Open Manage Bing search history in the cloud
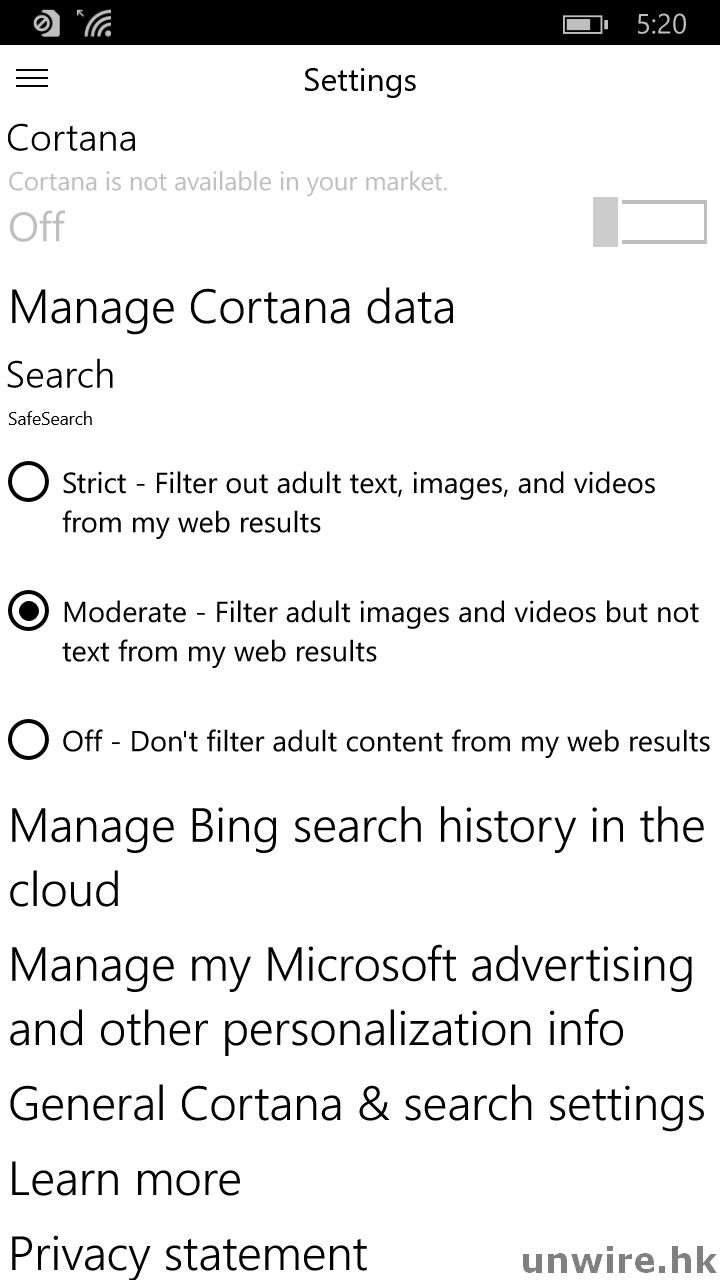Screen dimensions: 720x1280 coord(356,857)
